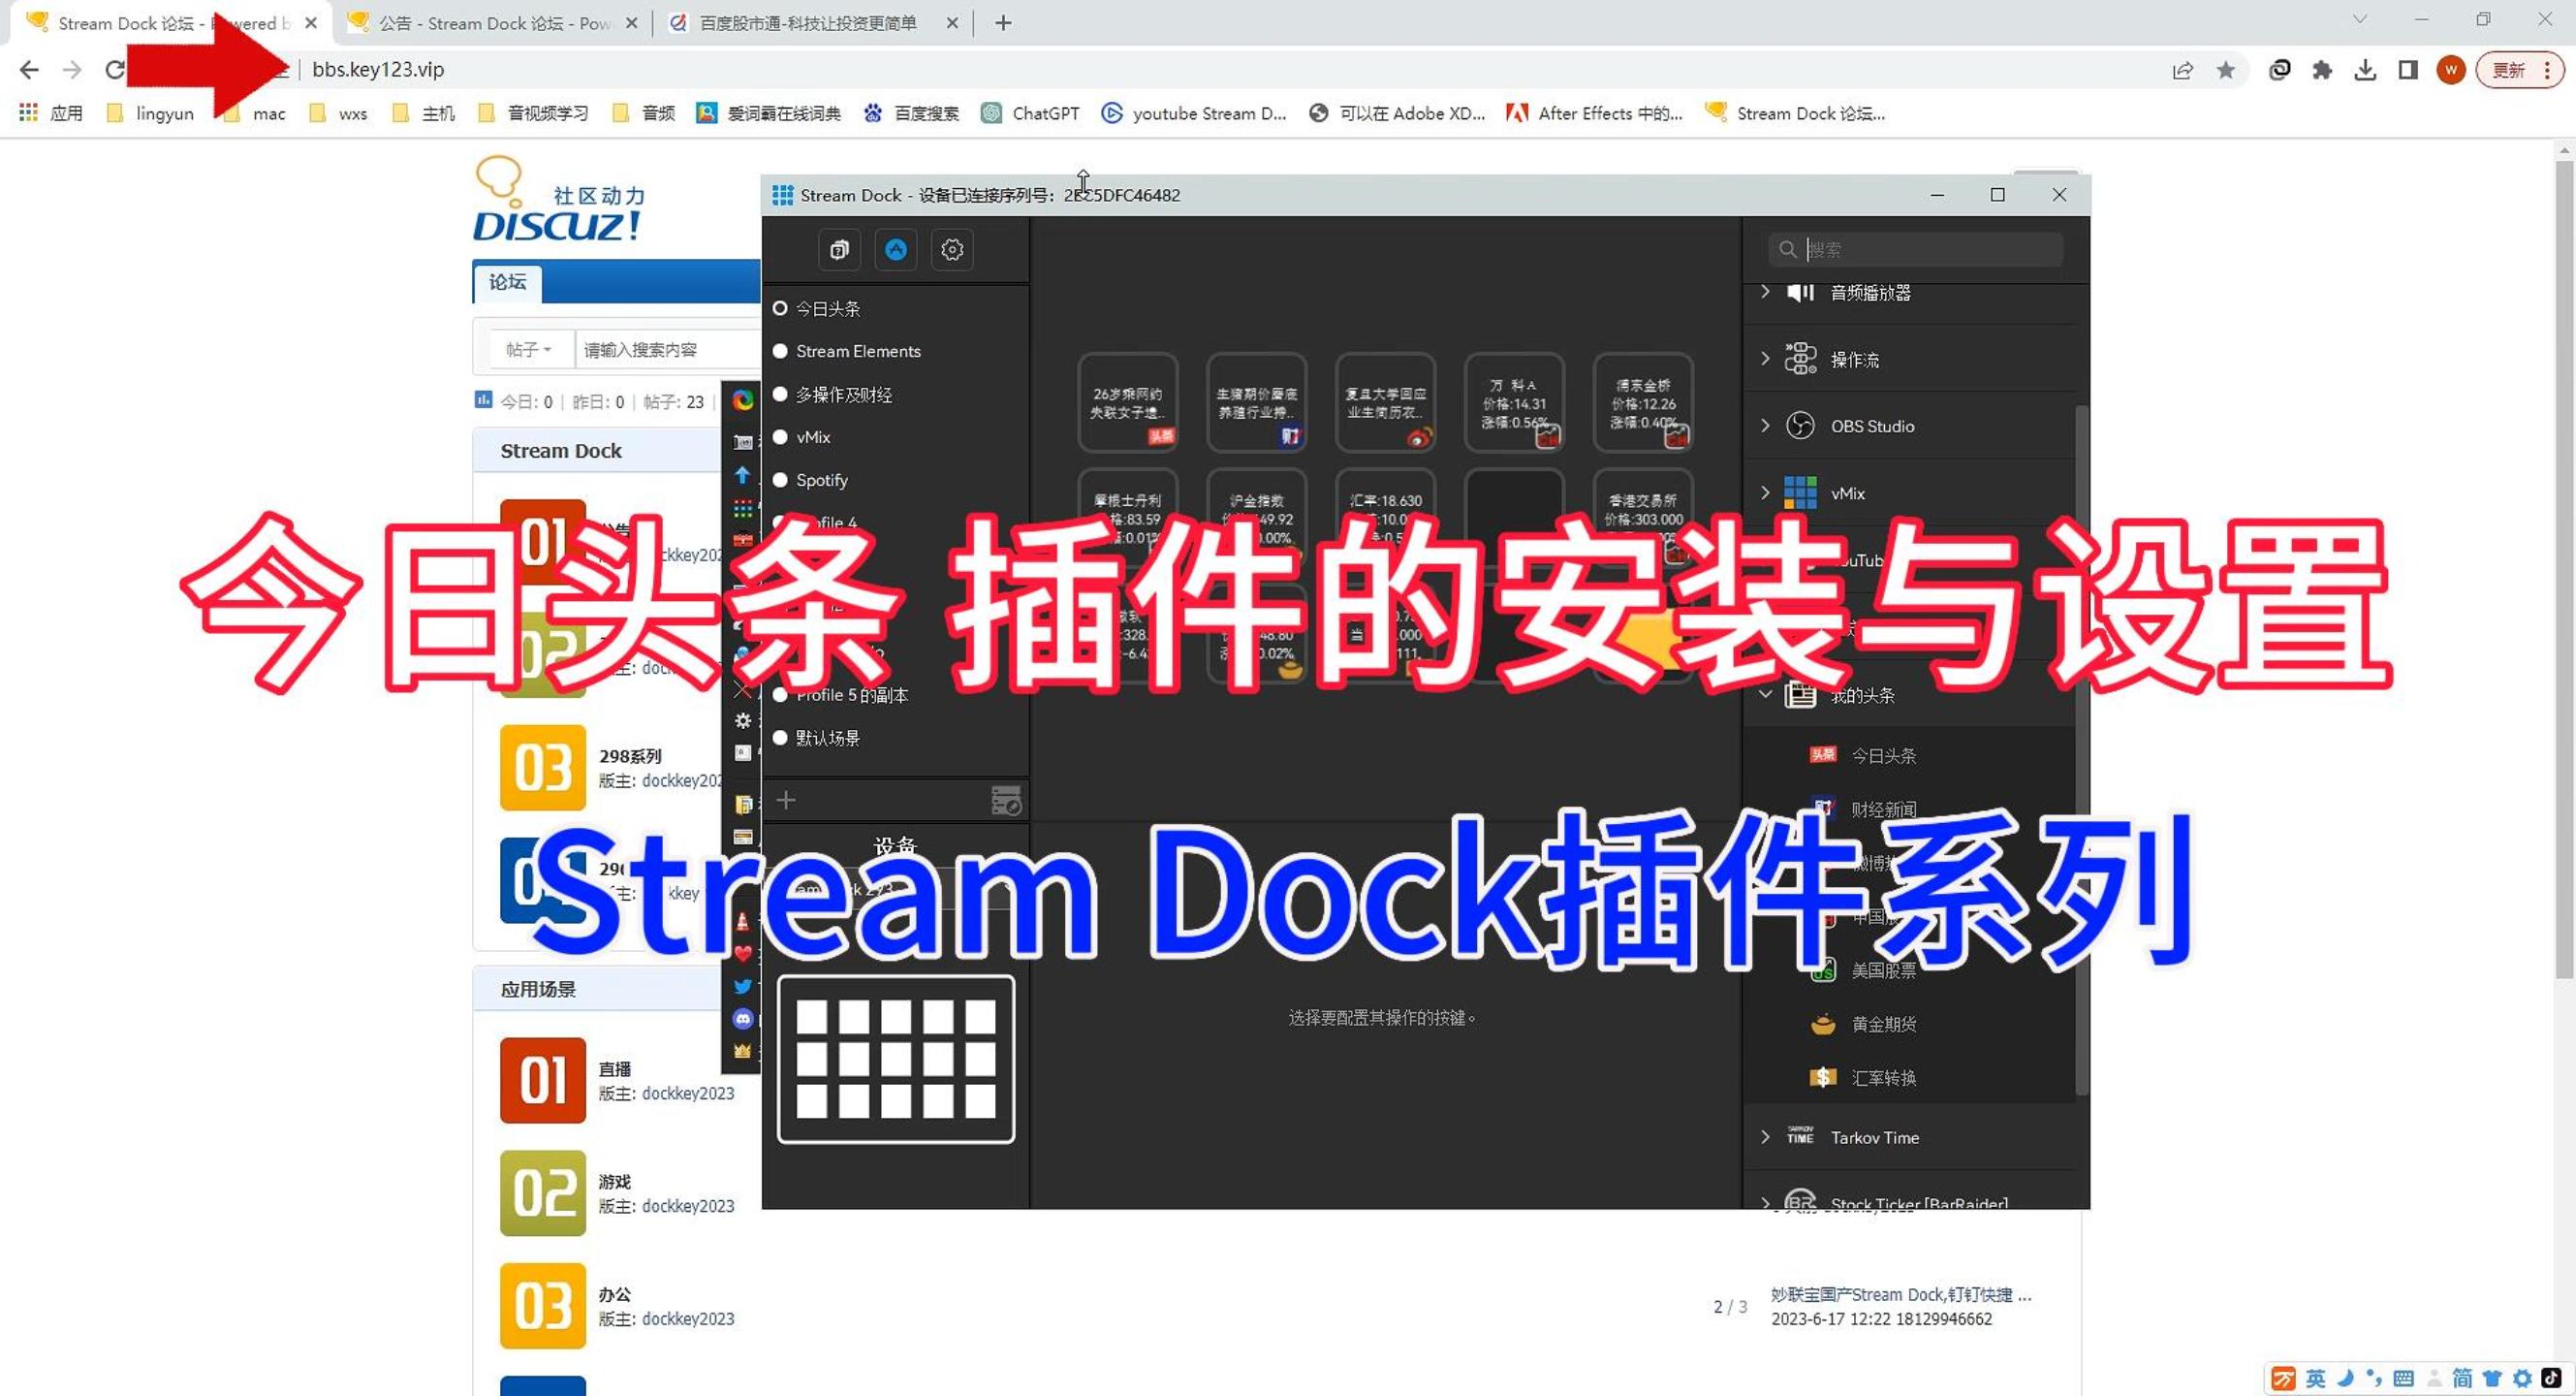Add a new profile with plus icon
This screenshot has width=2576, height=1396.
click(786, 800)
